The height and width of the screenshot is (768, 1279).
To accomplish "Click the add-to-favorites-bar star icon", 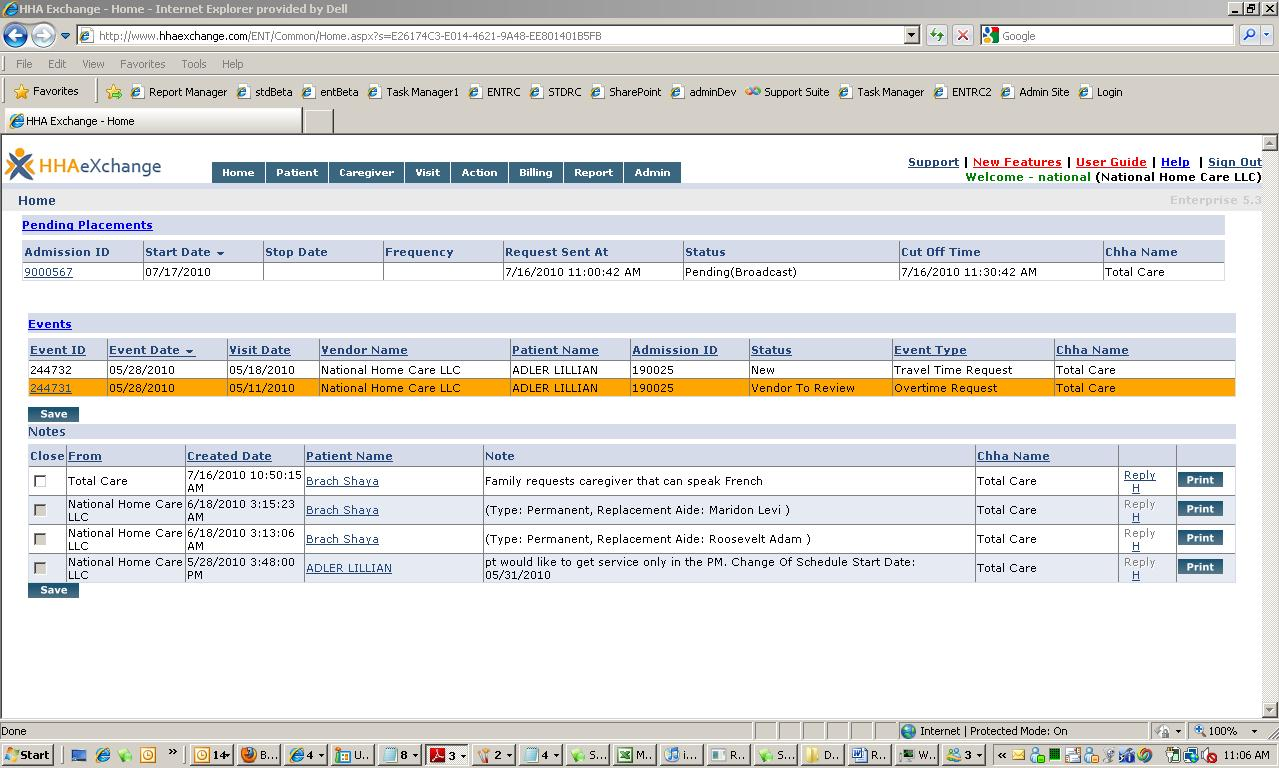I will point(114,92).
